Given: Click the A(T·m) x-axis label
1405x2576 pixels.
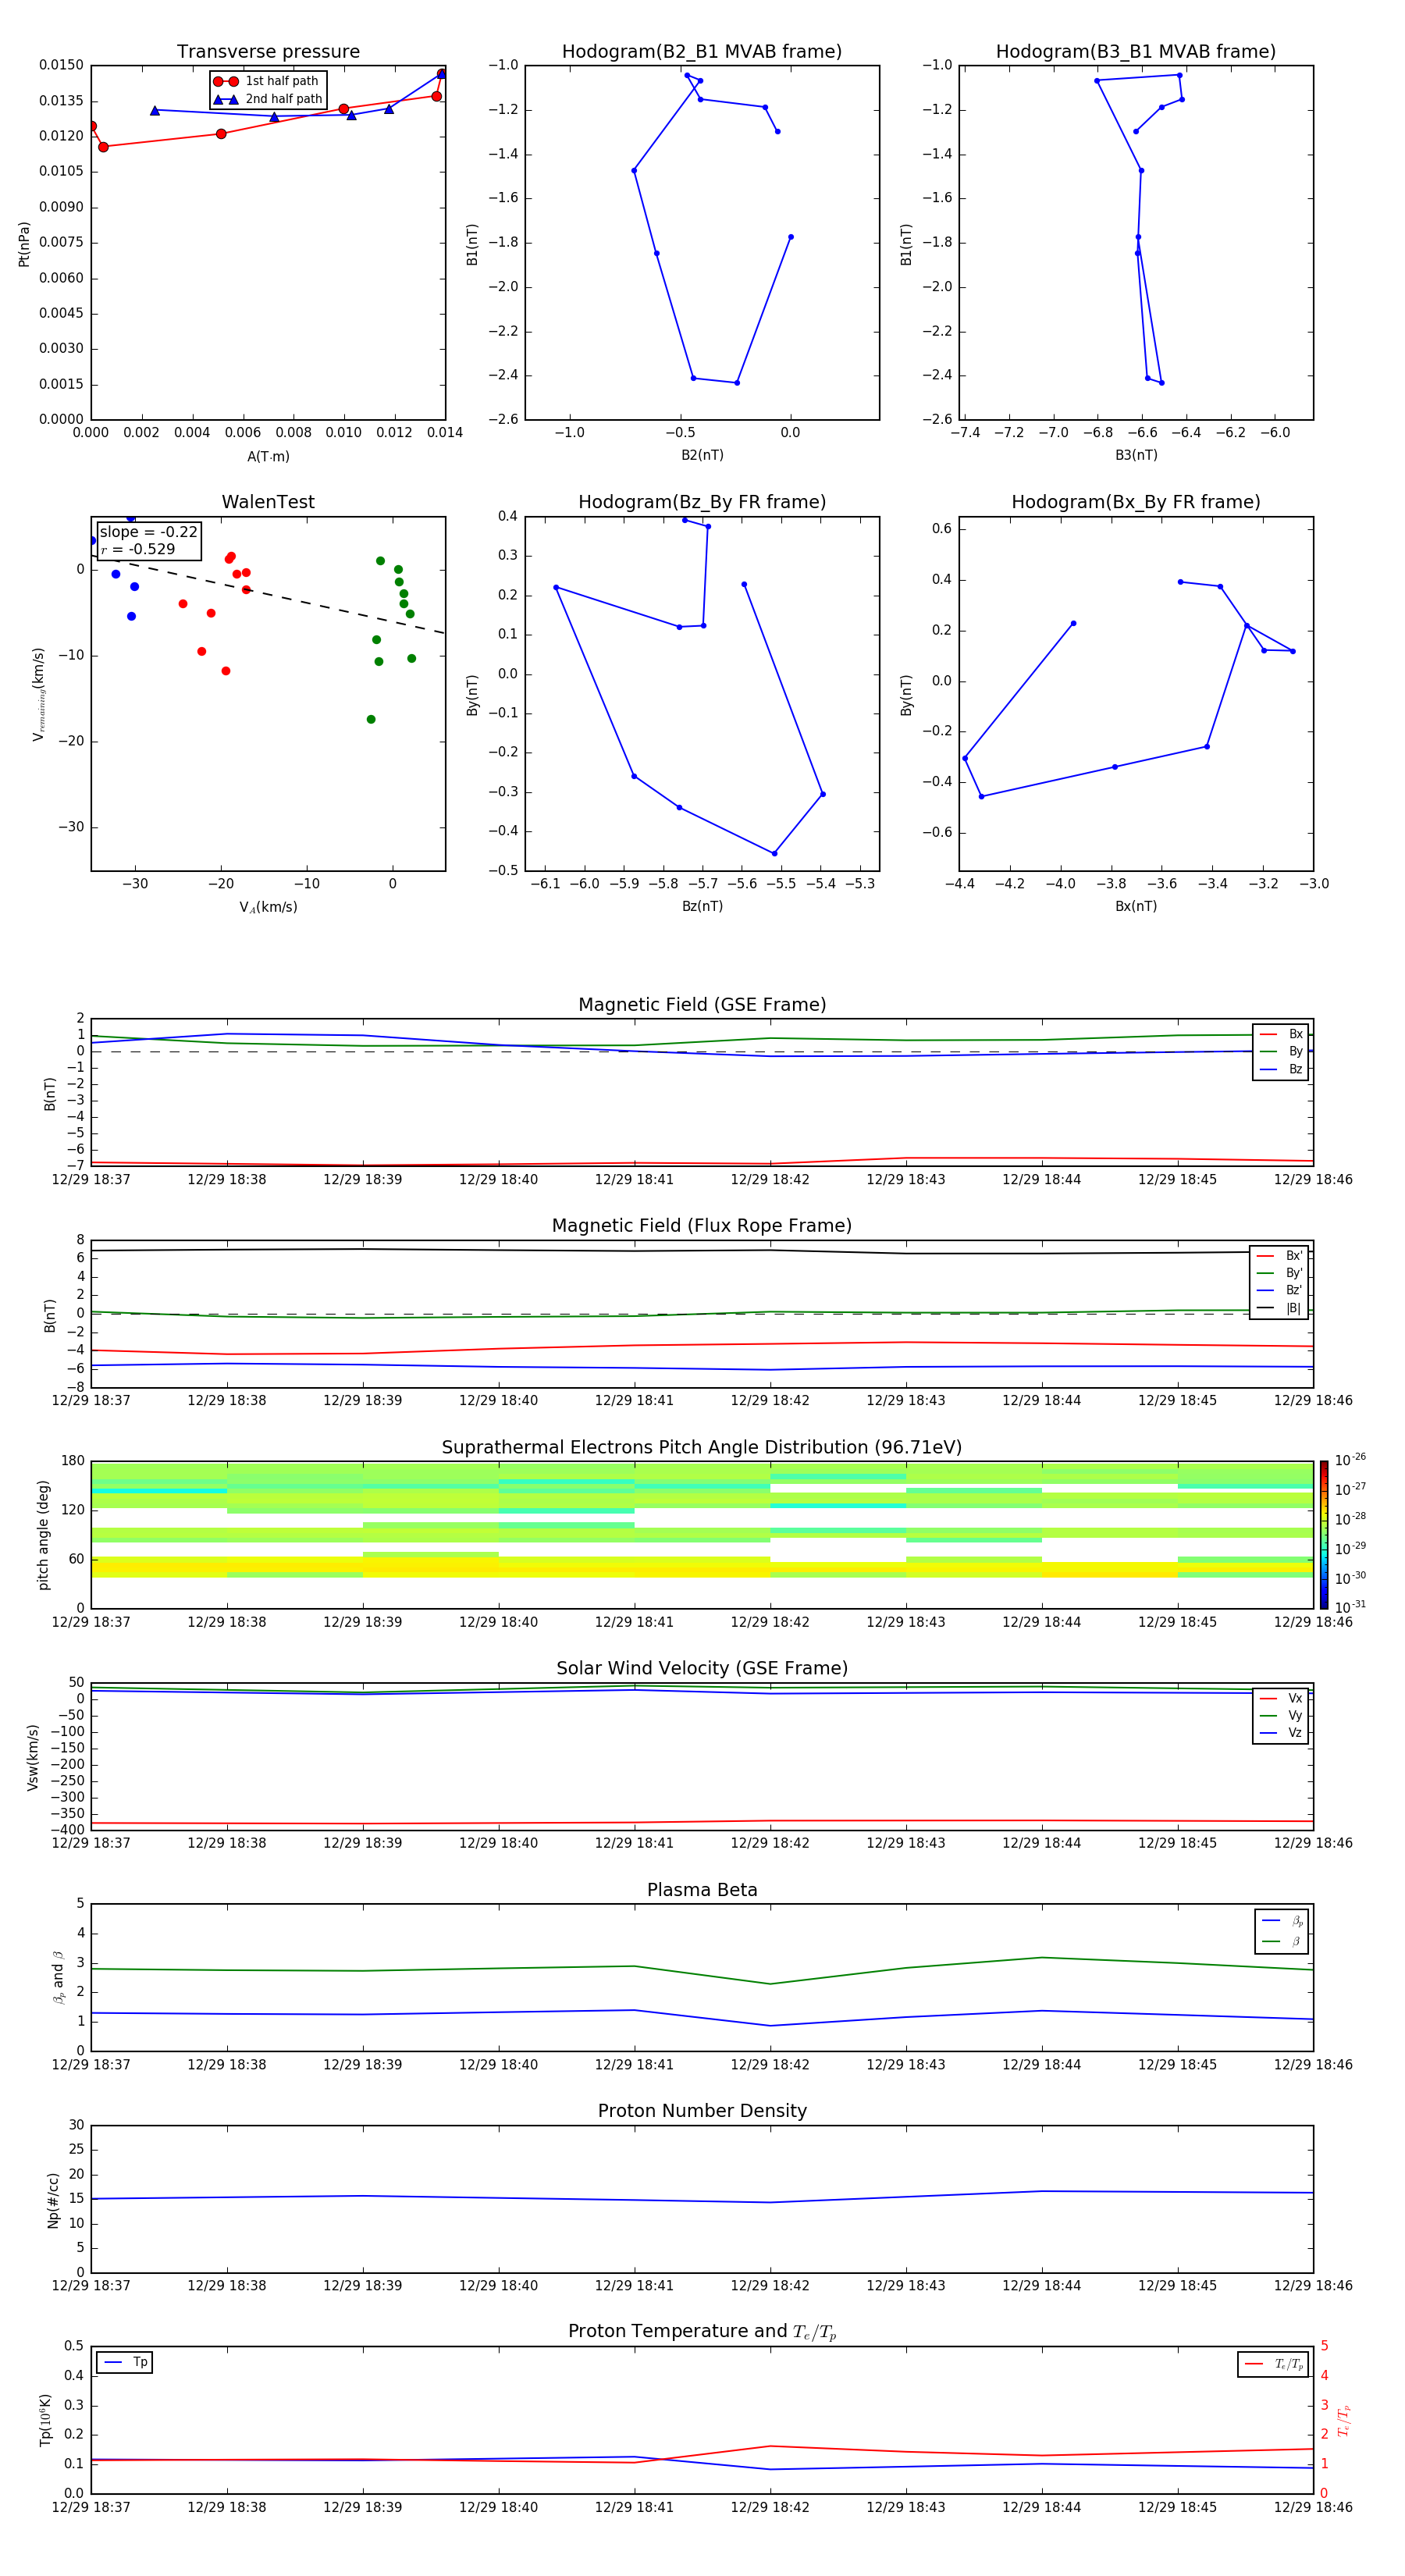Looking at the screenshot, I should 268,456.
